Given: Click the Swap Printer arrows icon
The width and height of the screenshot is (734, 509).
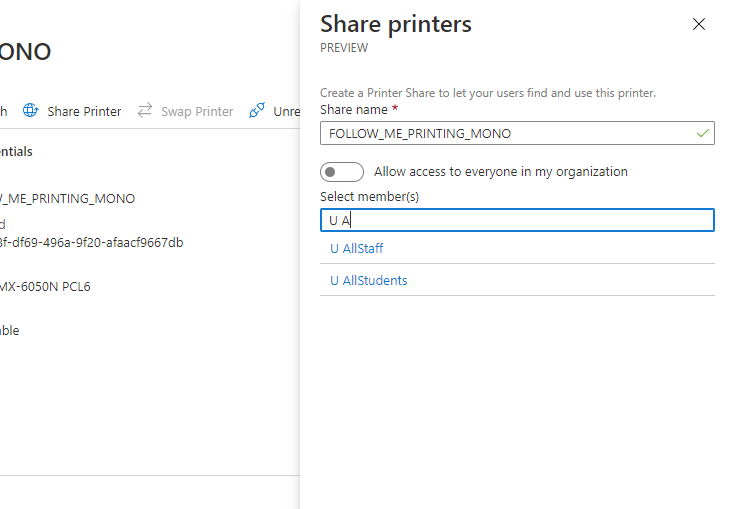Looking at the screenshot, I should pyautogui.click(x=145, y=111).
